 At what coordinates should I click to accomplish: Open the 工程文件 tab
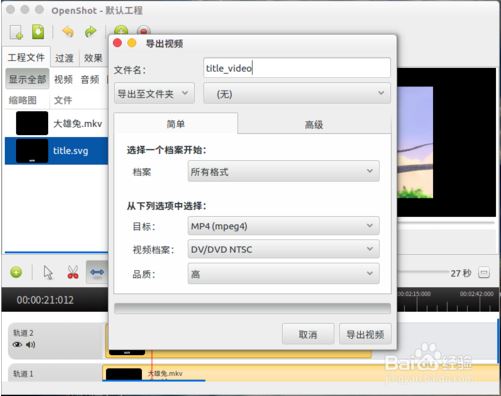click(26, 57)
